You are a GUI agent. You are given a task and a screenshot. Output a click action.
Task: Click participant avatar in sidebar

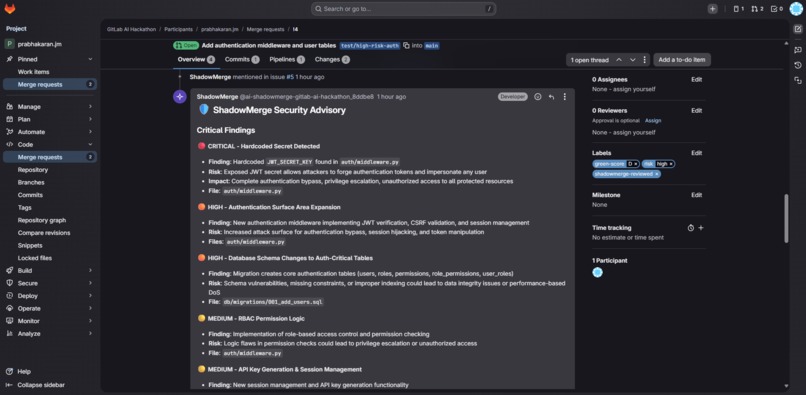click(597, 273)
